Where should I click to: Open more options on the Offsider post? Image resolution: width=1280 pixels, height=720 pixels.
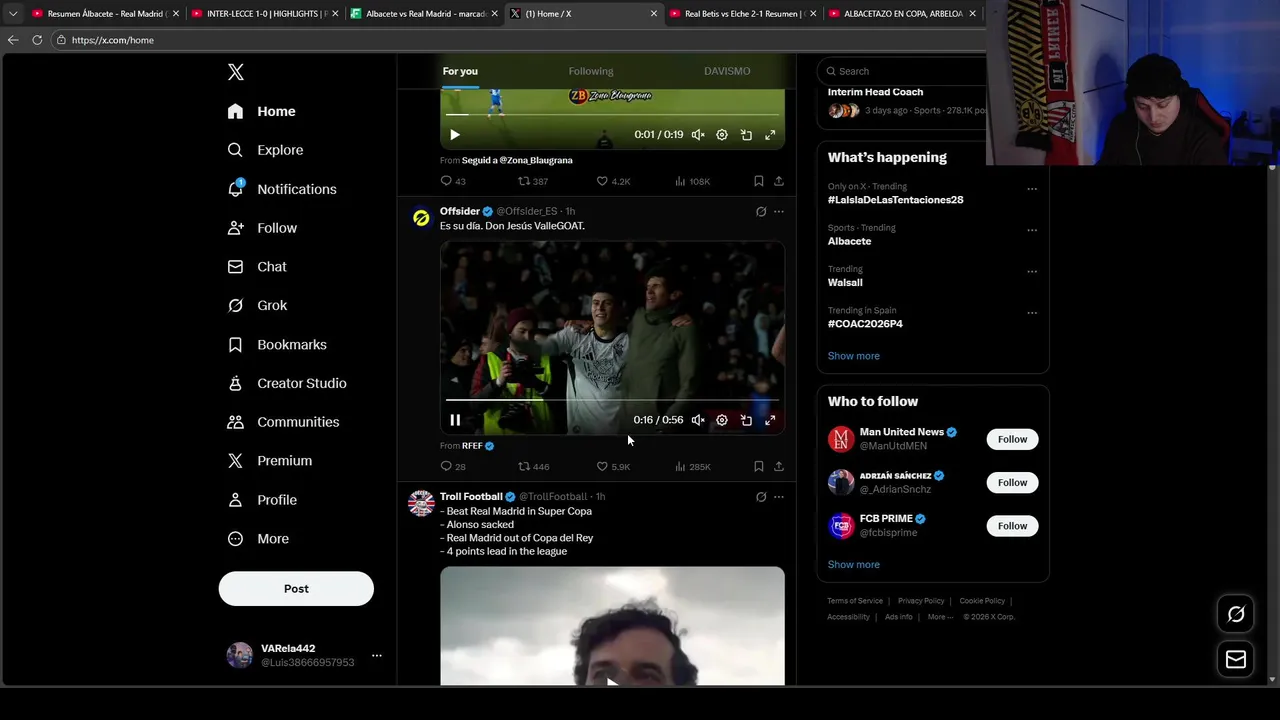pos(779,212)
